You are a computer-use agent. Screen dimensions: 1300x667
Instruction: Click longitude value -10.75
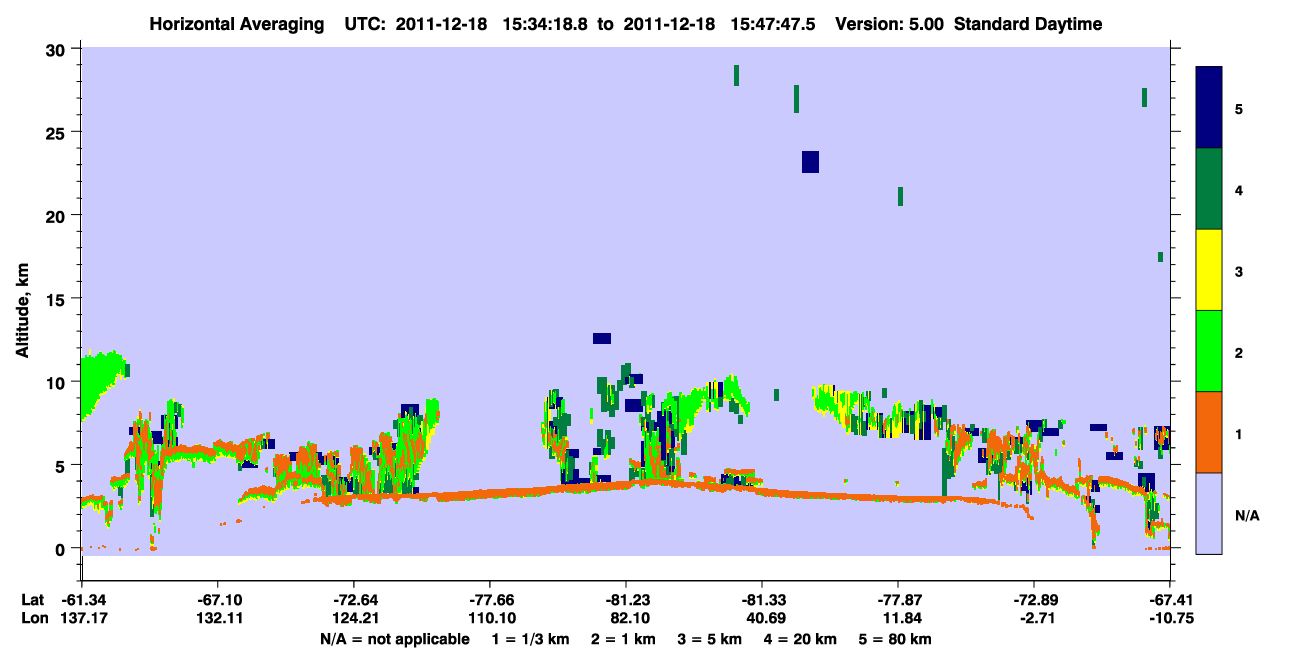pyautogui.click(x=1170, y=618)
